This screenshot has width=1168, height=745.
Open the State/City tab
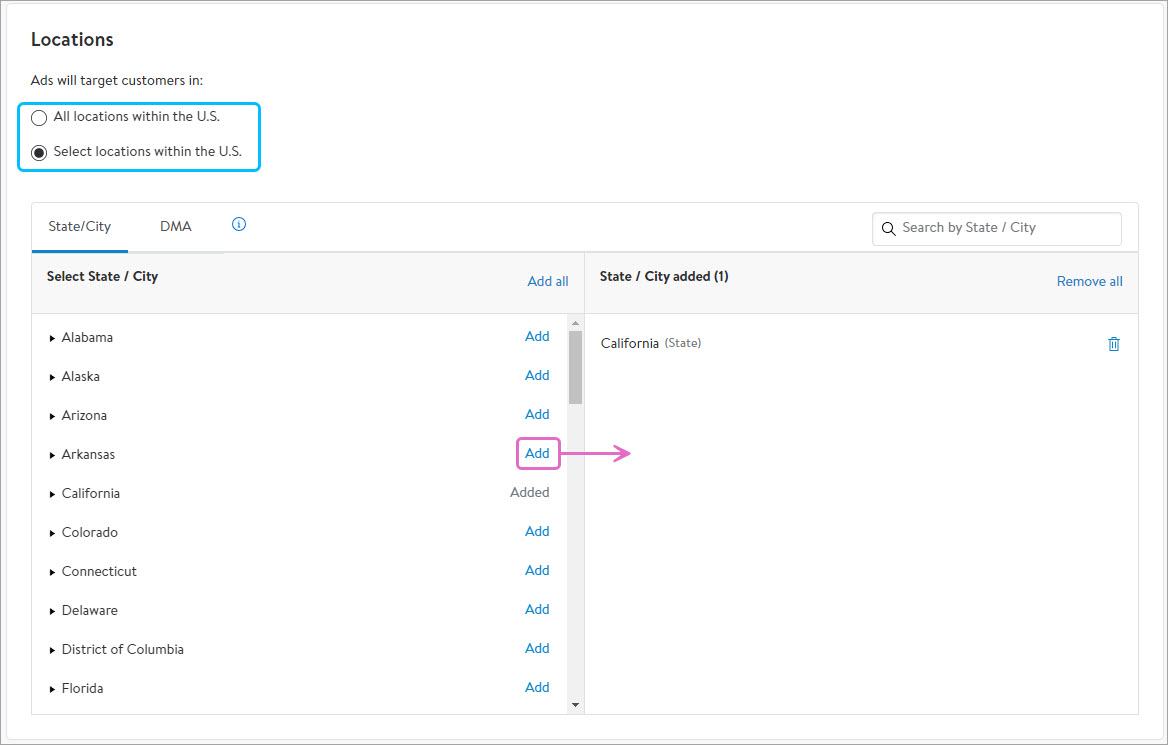[80, 227]
